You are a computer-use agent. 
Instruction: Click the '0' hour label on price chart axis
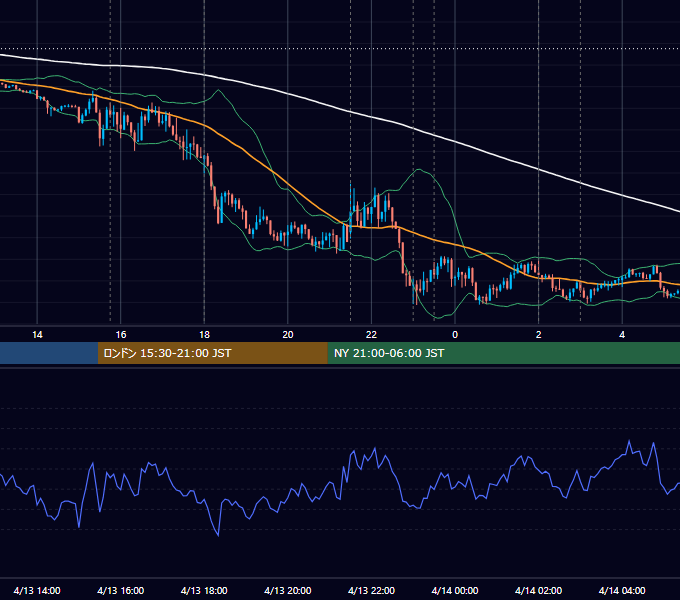tap(455, 334)
